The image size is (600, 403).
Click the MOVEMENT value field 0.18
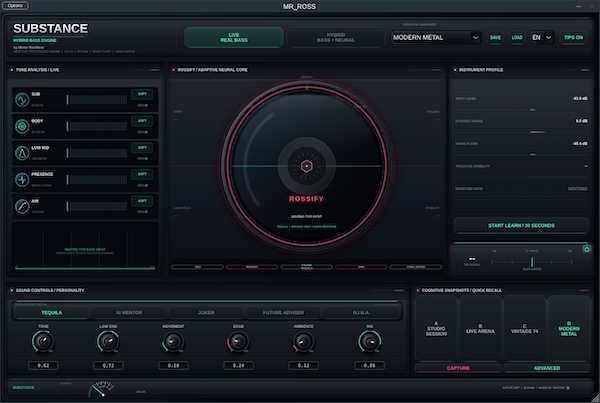(x=173, y=365)
